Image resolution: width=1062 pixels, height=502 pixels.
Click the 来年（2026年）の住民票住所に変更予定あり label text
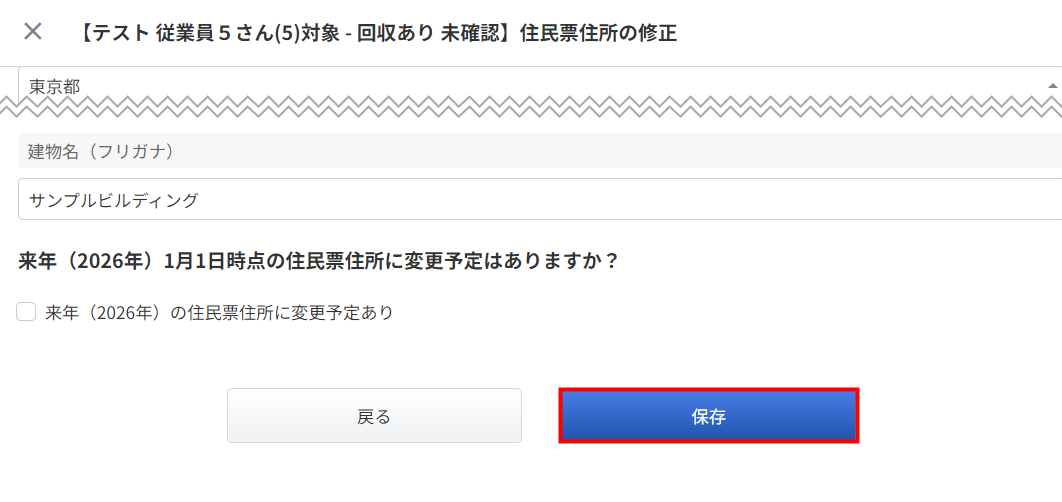(219, 312)
